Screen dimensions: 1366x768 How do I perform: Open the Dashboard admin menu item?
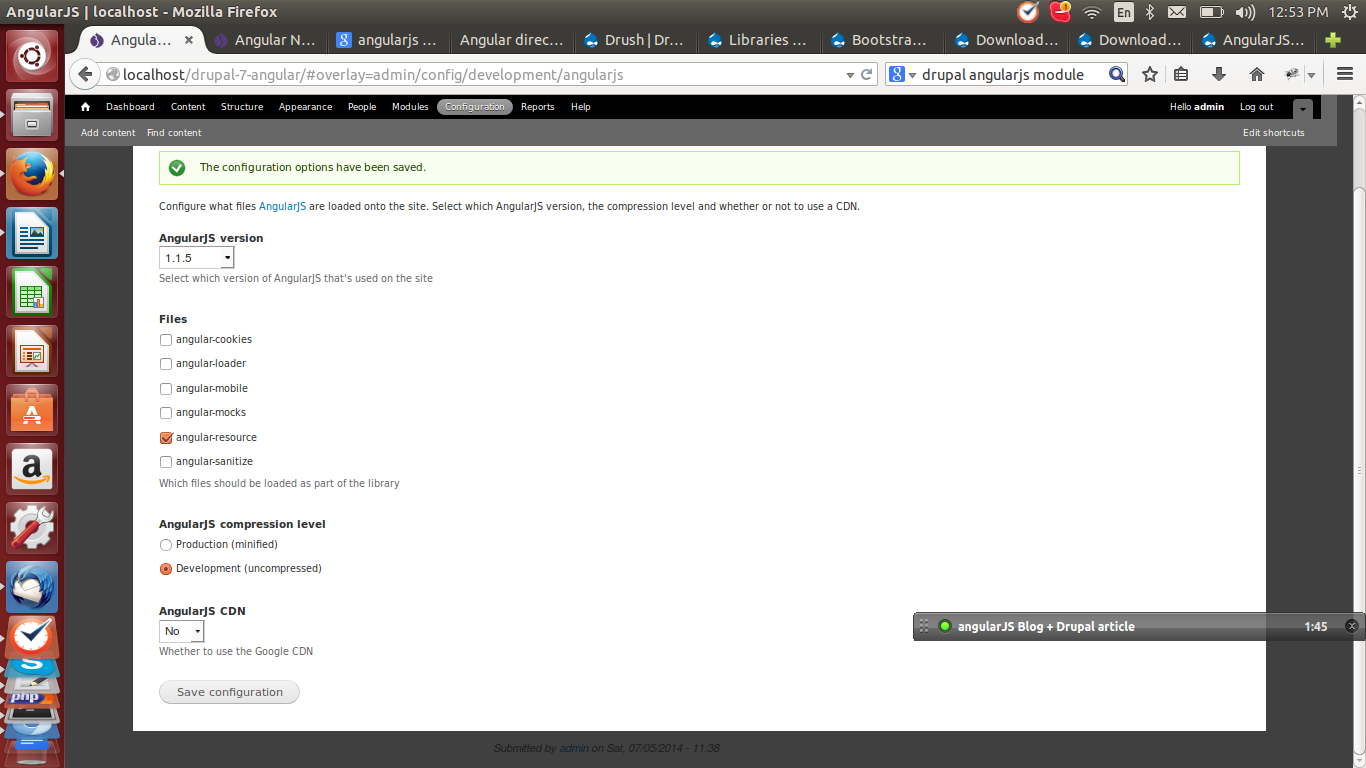tap(130, 107)
